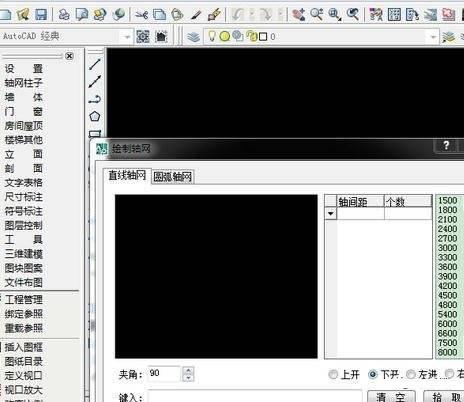This screenshot has width=464, height=402.
Task: Select the 上开 radio button
Action: click(x=333, y=374)
